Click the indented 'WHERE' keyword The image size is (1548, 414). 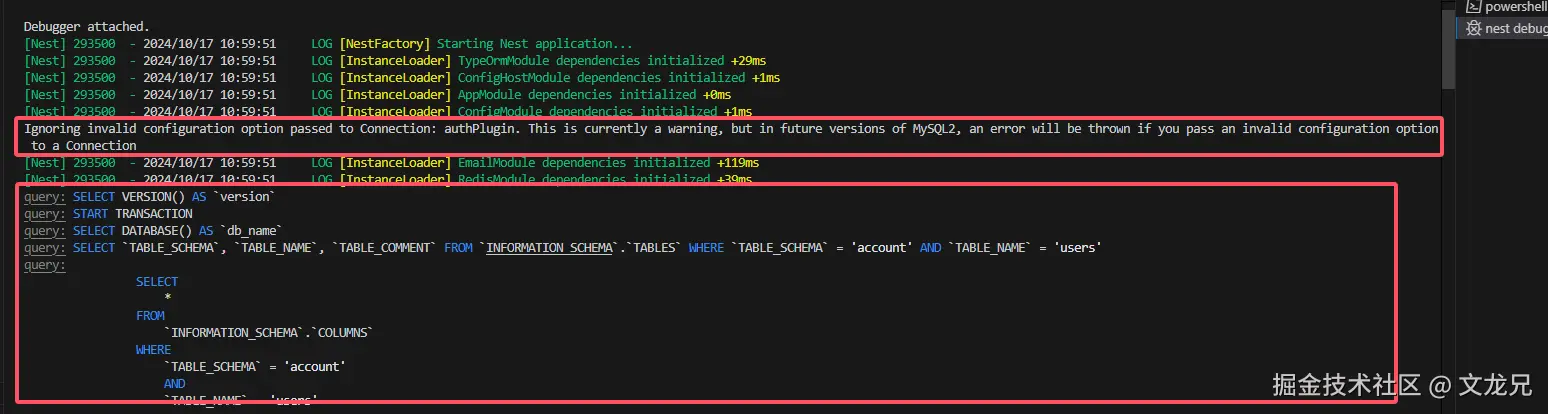point(153,350)
